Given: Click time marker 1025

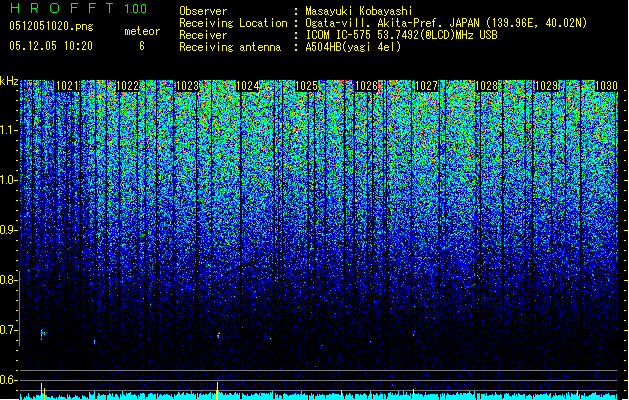Looking at the screenshot, I should 307,86.
